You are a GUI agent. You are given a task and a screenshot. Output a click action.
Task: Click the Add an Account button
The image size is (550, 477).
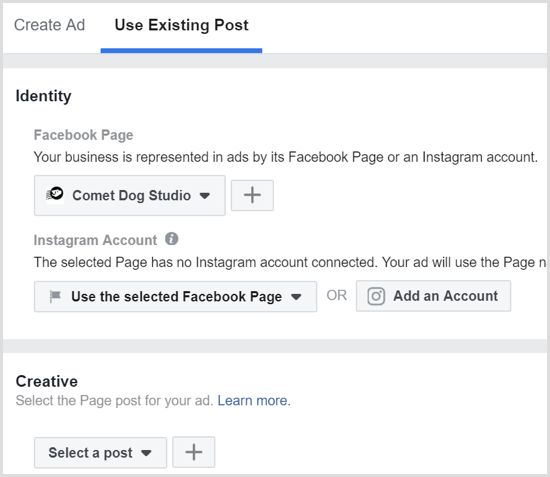pos(433,296)
